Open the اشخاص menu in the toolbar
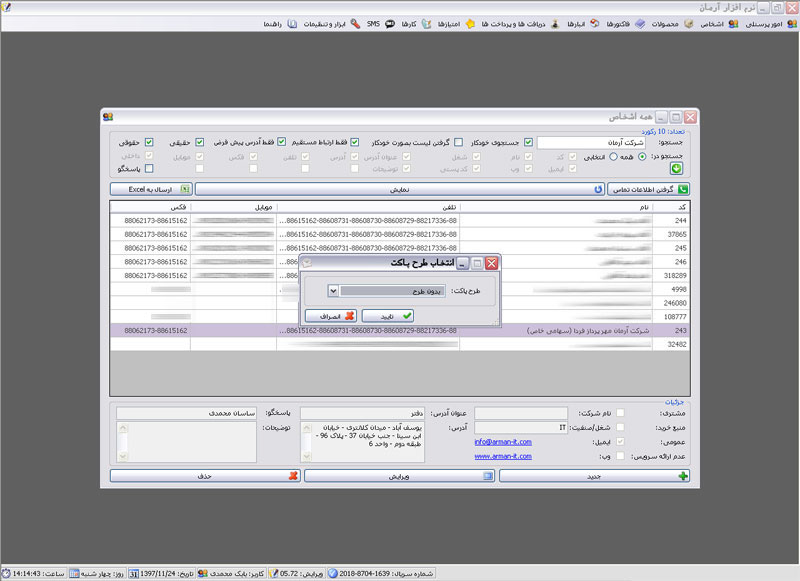The width and height of the screenshot is (800, 581). (719, 24)
